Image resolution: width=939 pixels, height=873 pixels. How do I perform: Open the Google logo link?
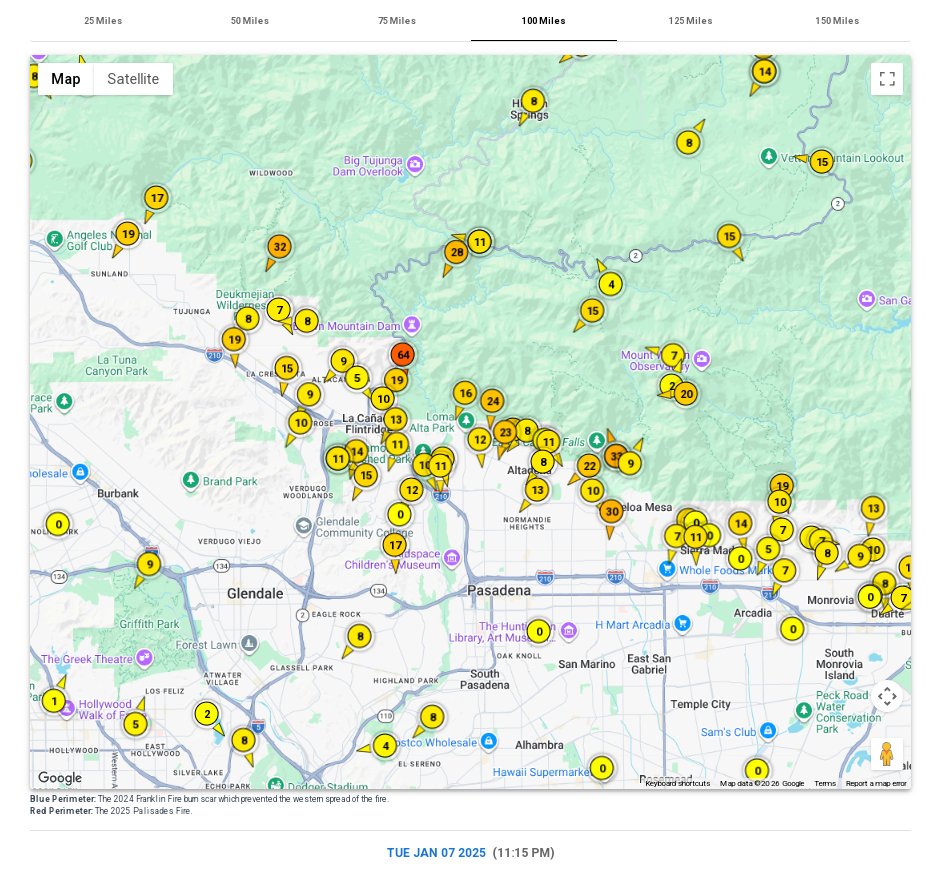coord(60,777)
